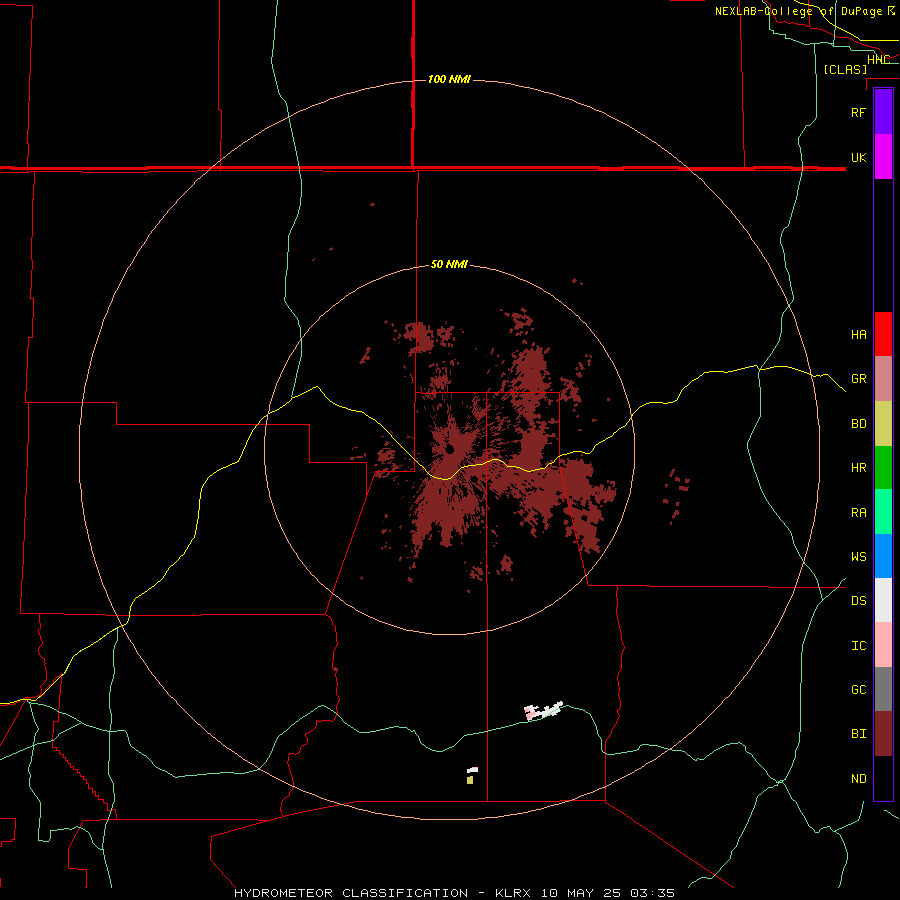
Task: Click the ND legend label
Action: coord(858,779)
